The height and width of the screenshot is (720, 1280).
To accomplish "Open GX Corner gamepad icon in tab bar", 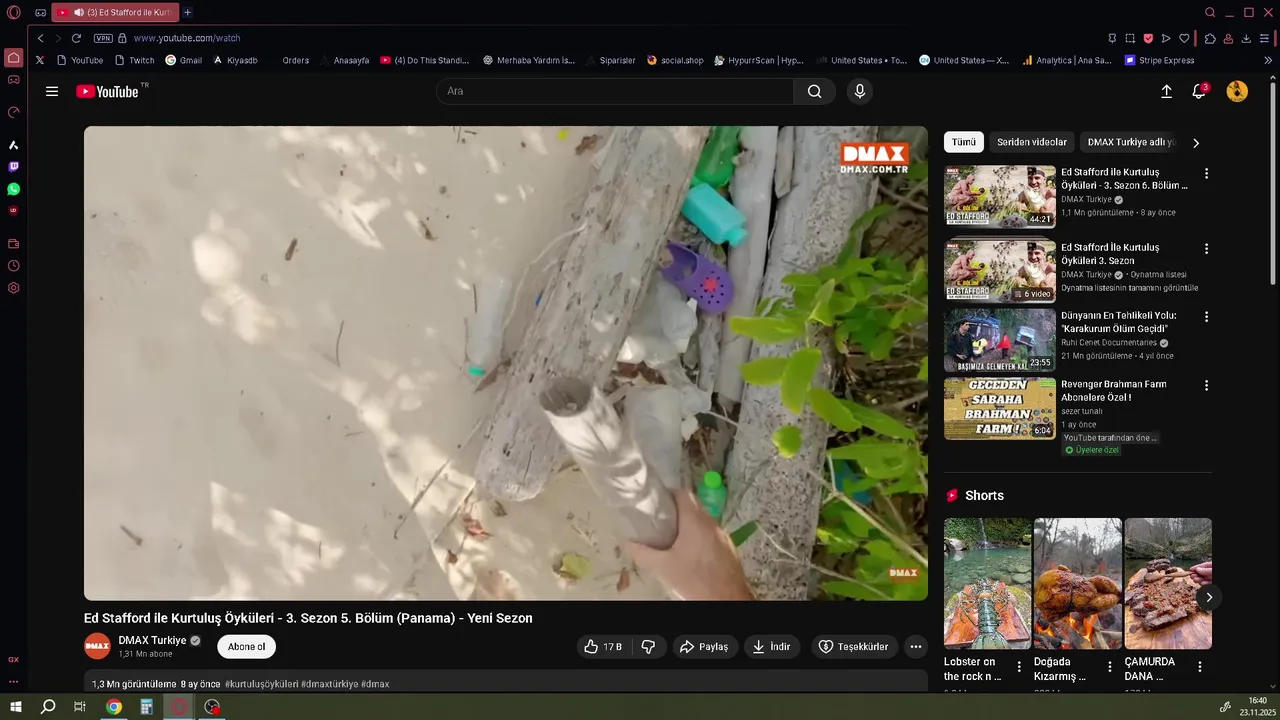I will [40, 13].
